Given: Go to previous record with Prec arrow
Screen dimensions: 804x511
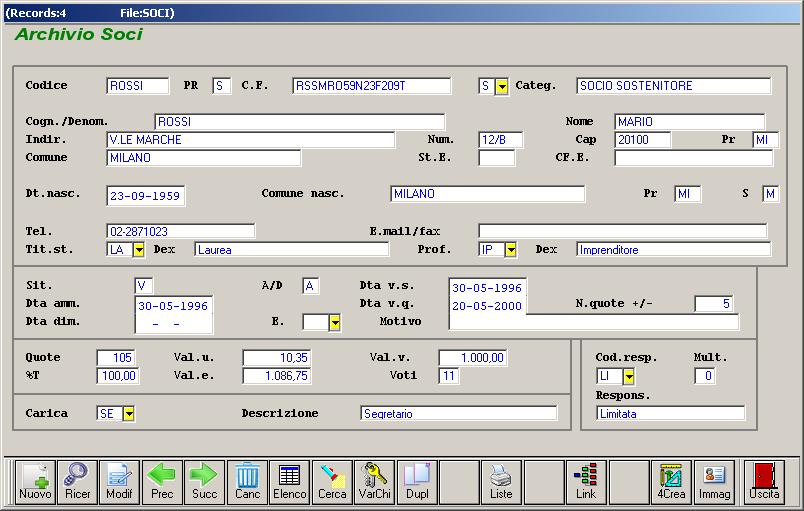Looking at the screenshot, I should 162,481.
